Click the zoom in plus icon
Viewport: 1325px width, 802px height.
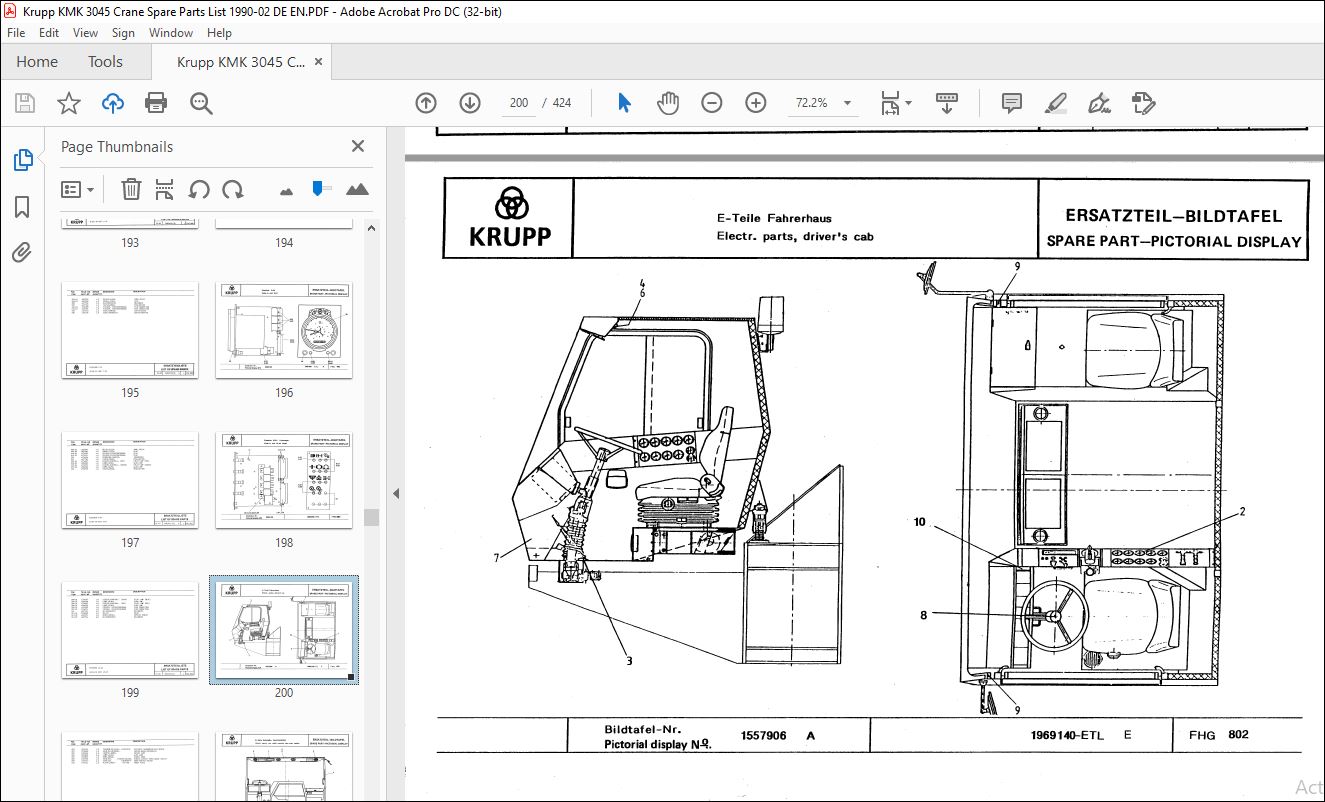[756, 103]
